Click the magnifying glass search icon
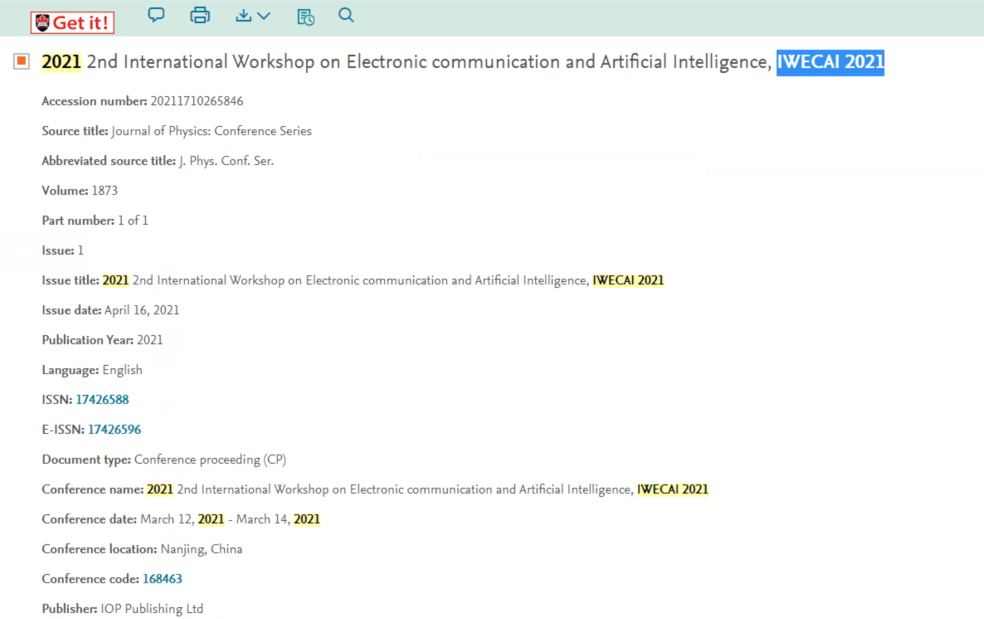 [346, 15]
